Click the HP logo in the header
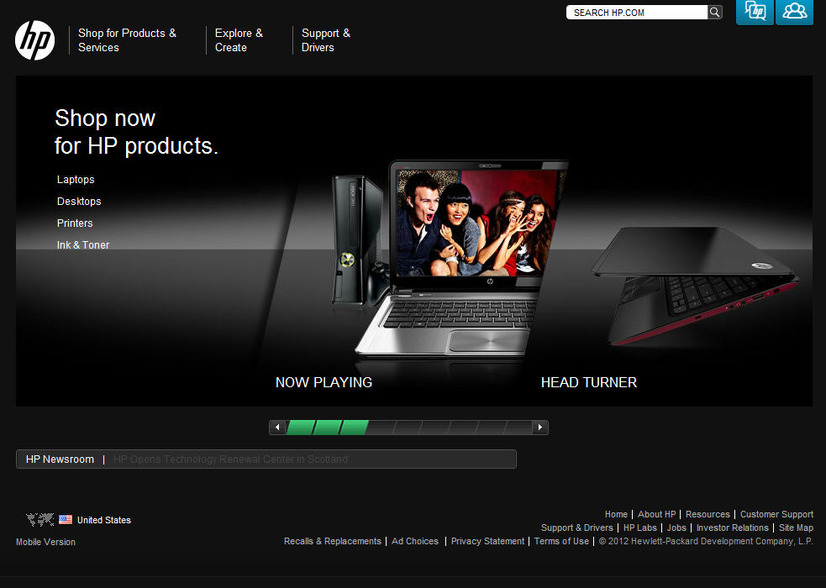The height and width of the screenshot is (588, 826). pyautogui.click(x=35, y=40)
